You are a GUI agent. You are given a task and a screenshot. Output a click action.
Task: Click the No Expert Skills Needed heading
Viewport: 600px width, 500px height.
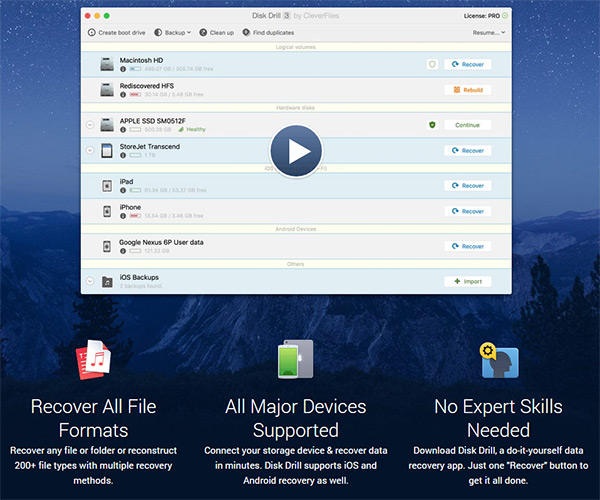click(x=498, y=418)
